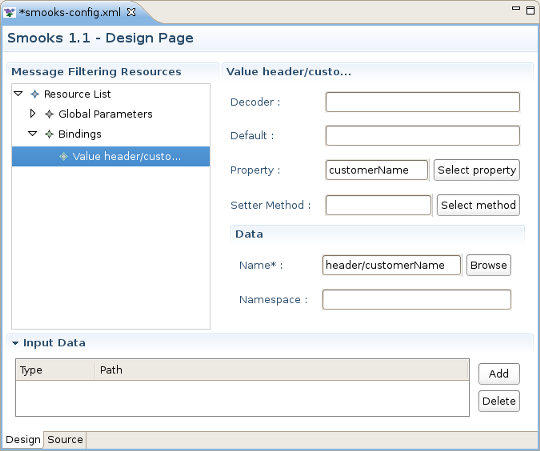Click the Add input data button
The width and height of the screenshot is (540, 451).
[x=499, y=374]
